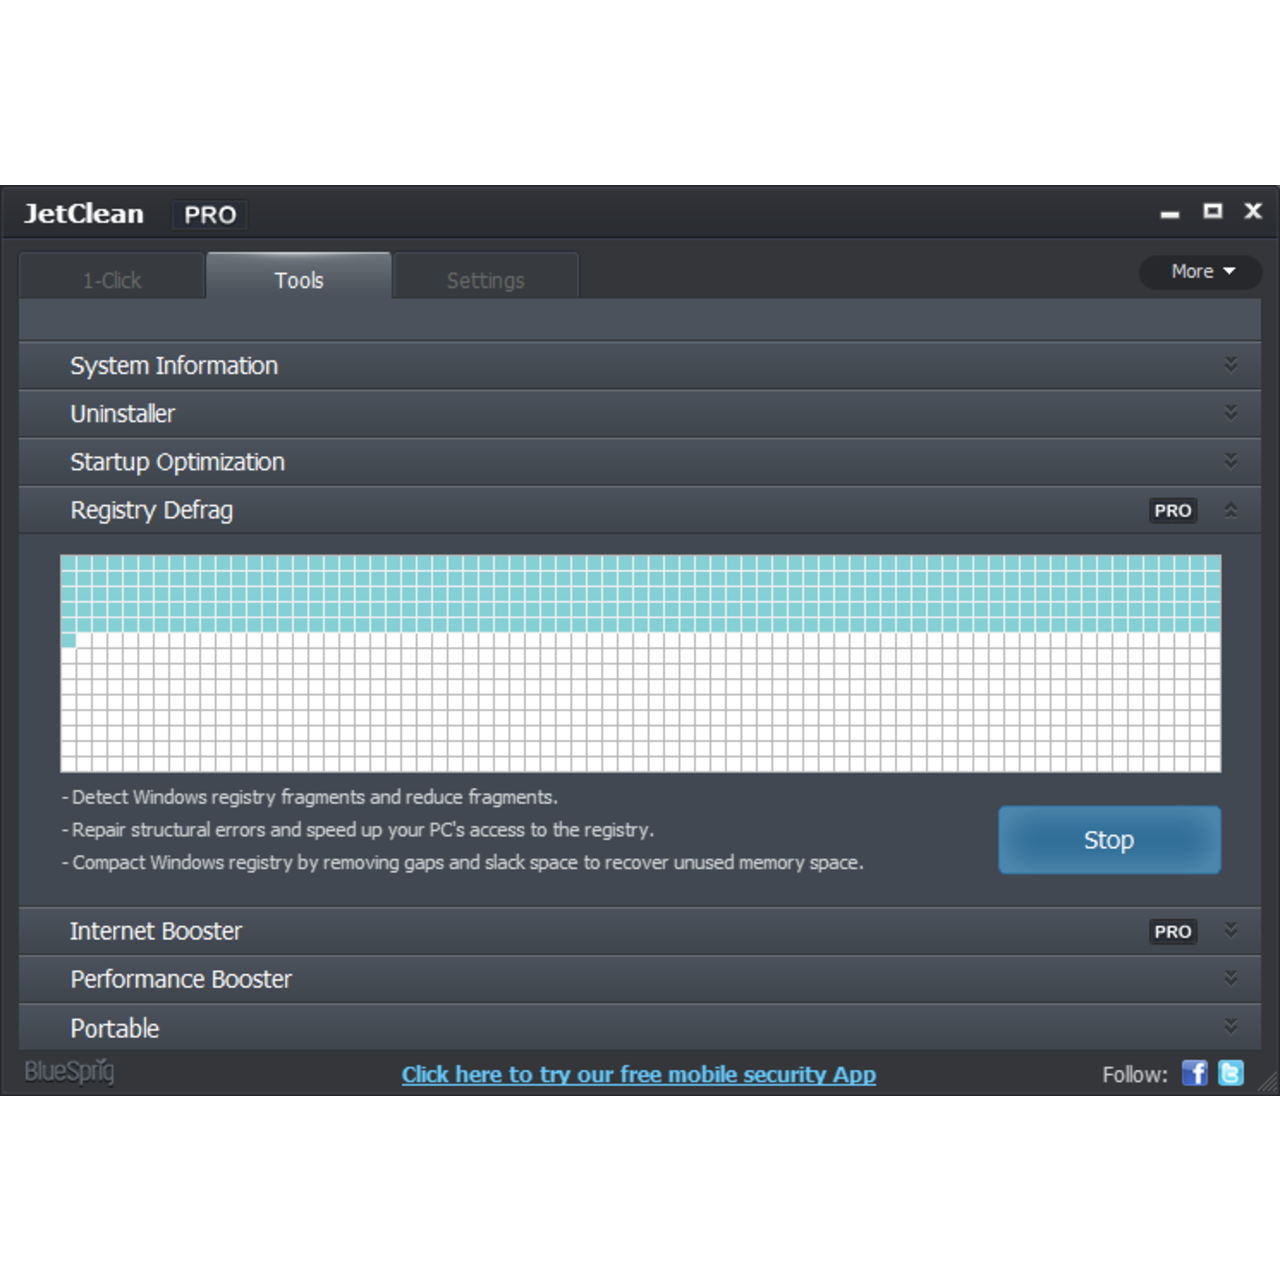Expand the System Information section
The height and width of the screenshot is (1280, 1280).
[1231, 365]
